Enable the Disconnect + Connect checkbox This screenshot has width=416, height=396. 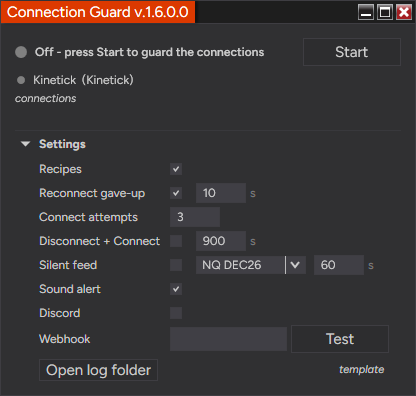point(176,241)
